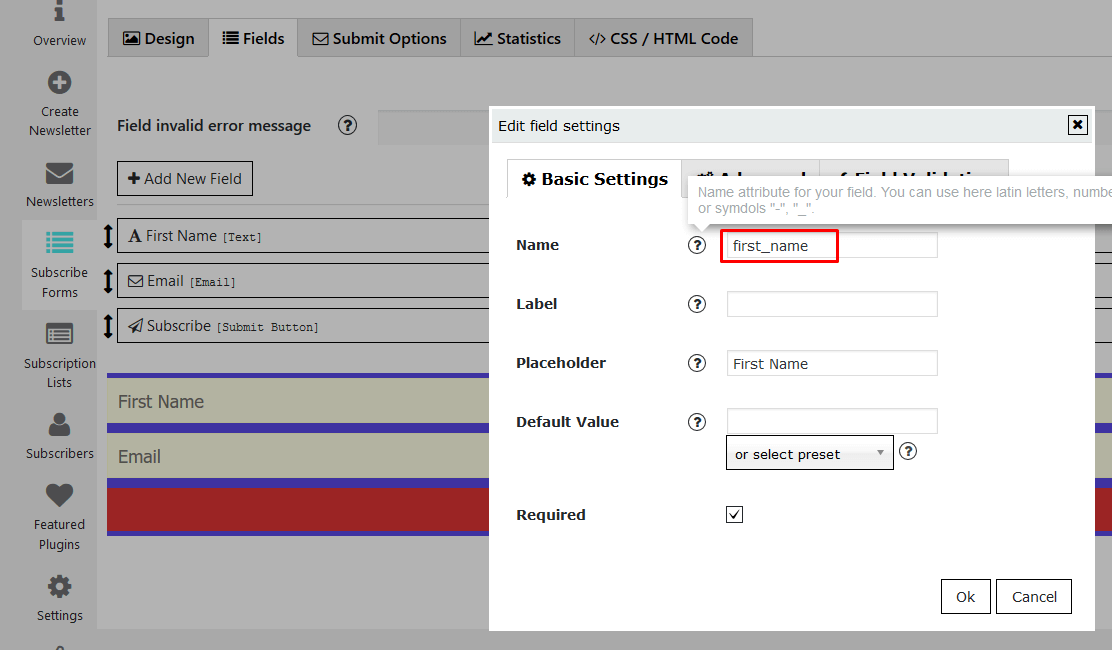Click the help icon for Default Value setting
Image resolution: width=1112 pixels, height=650 pixels.
[697, 422]
